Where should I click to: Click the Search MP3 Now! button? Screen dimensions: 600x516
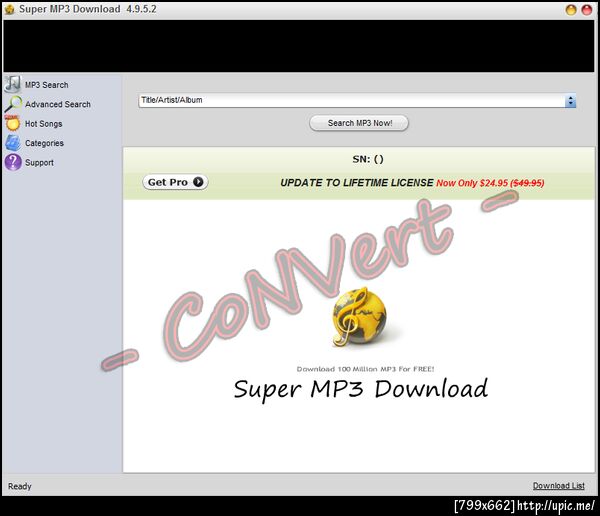coord(359,123)
